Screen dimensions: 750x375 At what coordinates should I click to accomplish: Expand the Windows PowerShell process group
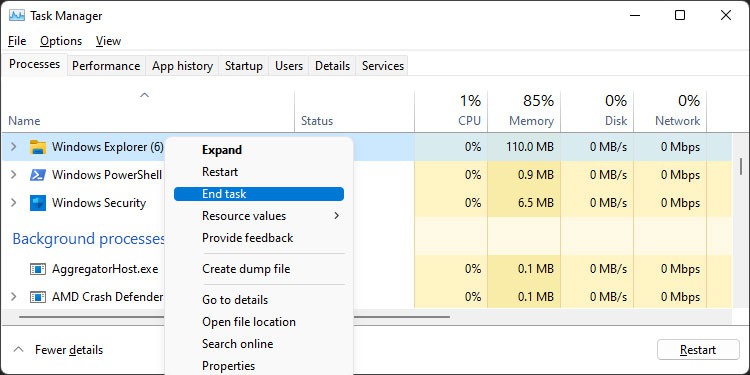tap(13, 175)
